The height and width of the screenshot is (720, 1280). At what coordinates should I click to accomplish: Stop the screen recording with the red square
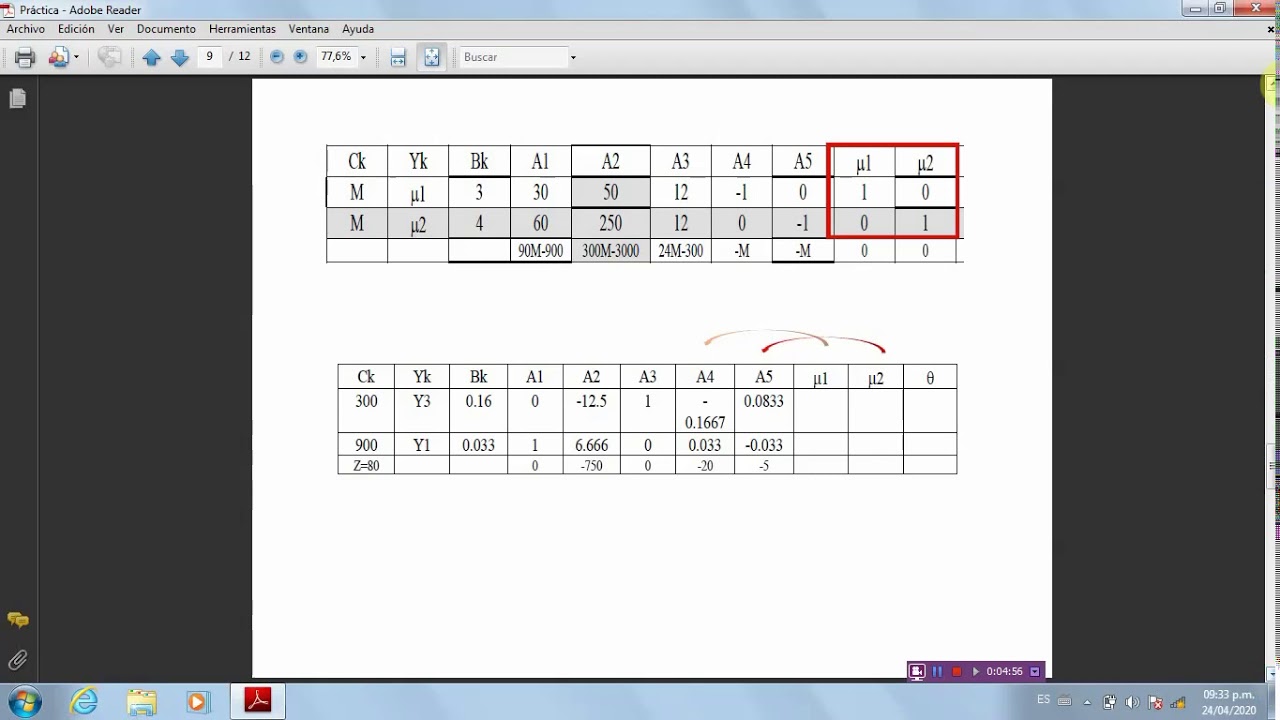(x=956, y=671)
